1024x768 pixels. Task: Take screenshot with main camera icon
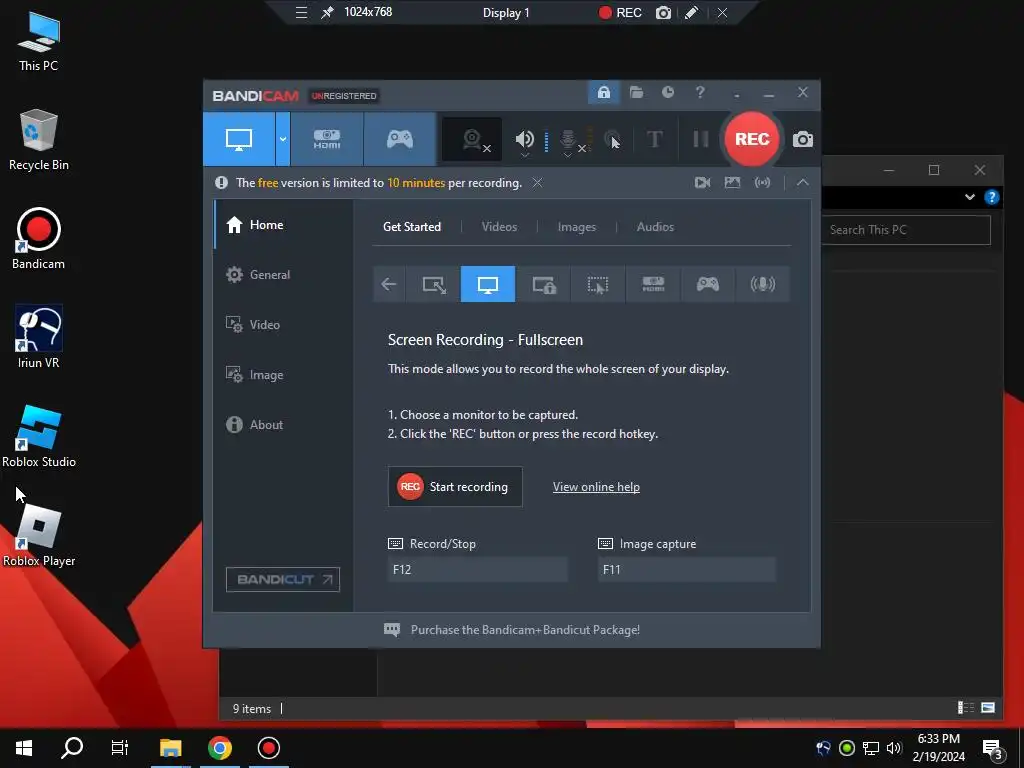point(803,139)
